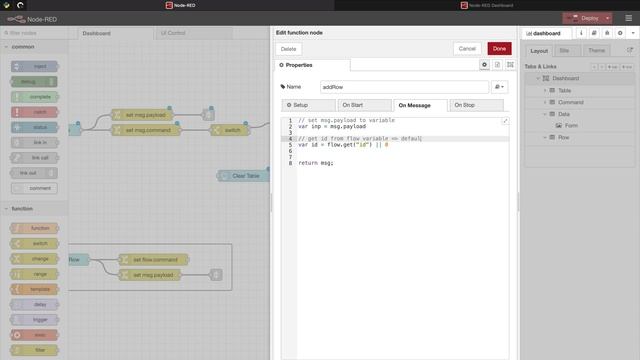The image size is (640, 360).
Task: Open the sidebar tabs dropdown arrow
Action: point(633,33)
